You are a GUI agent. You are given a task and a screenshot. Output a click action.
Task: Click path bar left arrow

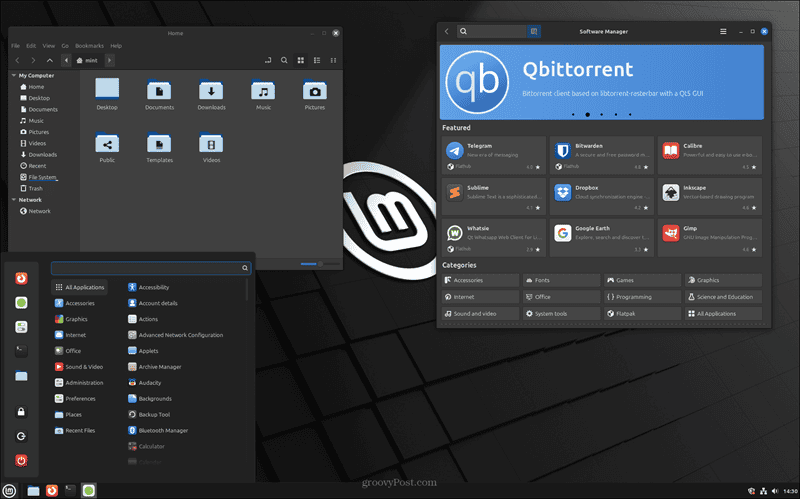[66, 60]
